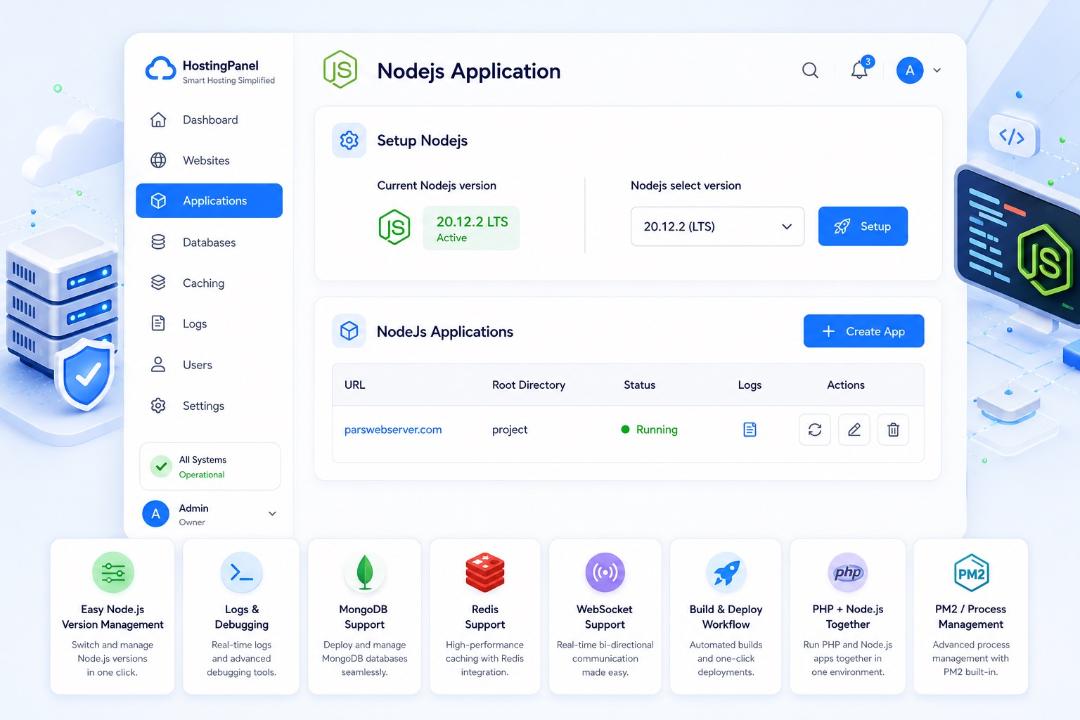
Task: Click the Nodejs logo beside page title
Action: pos(340,70)
